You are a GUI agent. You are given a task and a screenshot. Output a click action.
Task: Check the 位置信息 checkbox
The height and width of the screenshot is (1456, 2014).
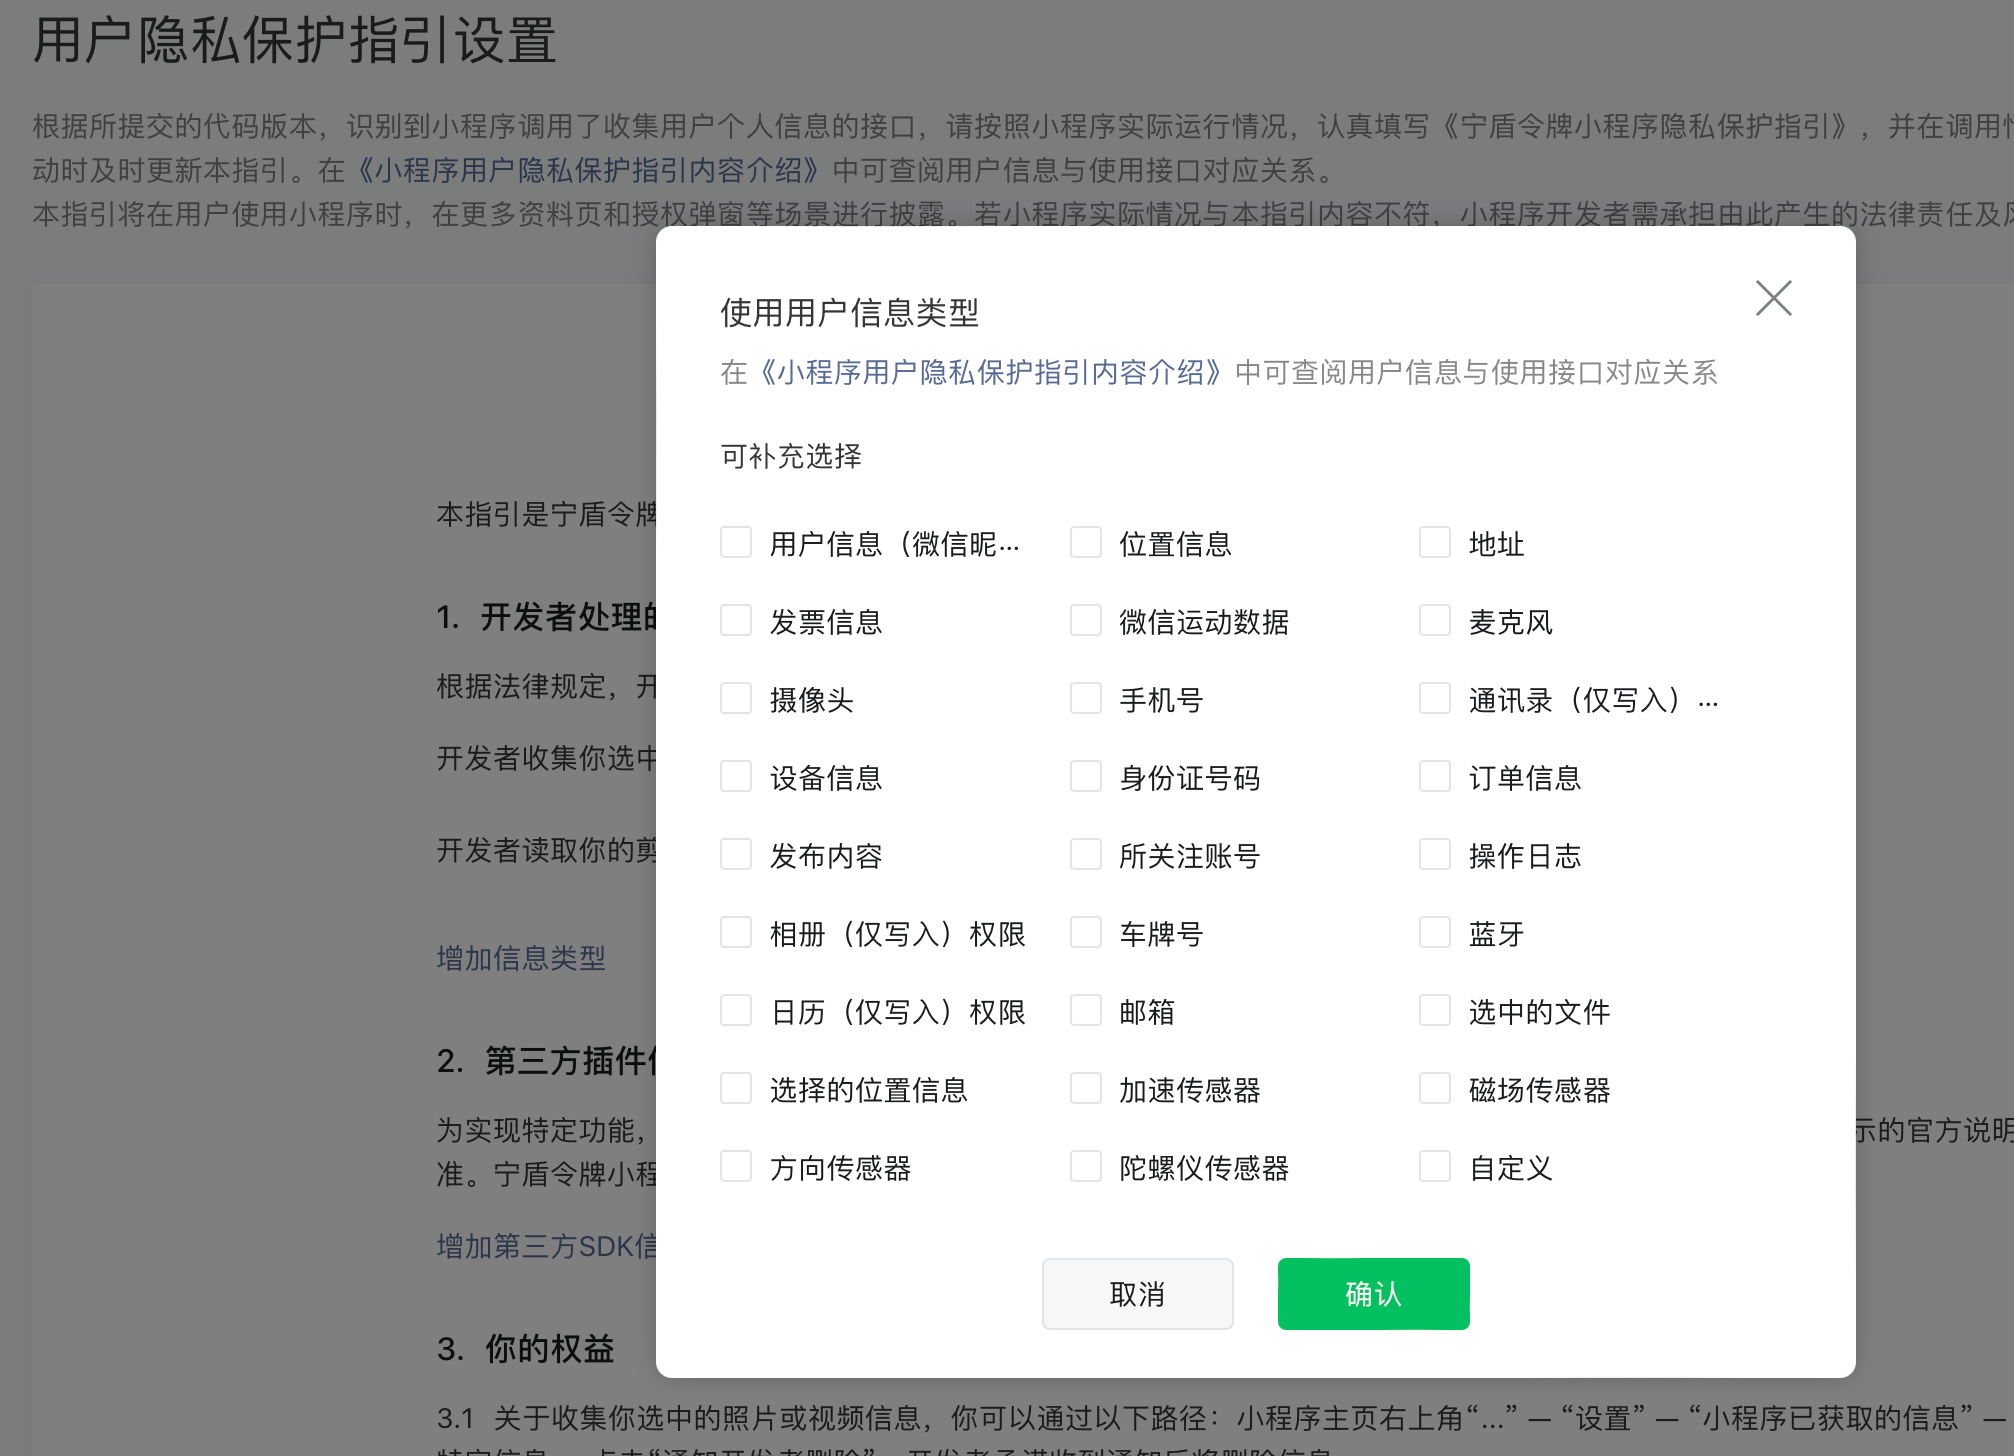[x=1086, y=543]
